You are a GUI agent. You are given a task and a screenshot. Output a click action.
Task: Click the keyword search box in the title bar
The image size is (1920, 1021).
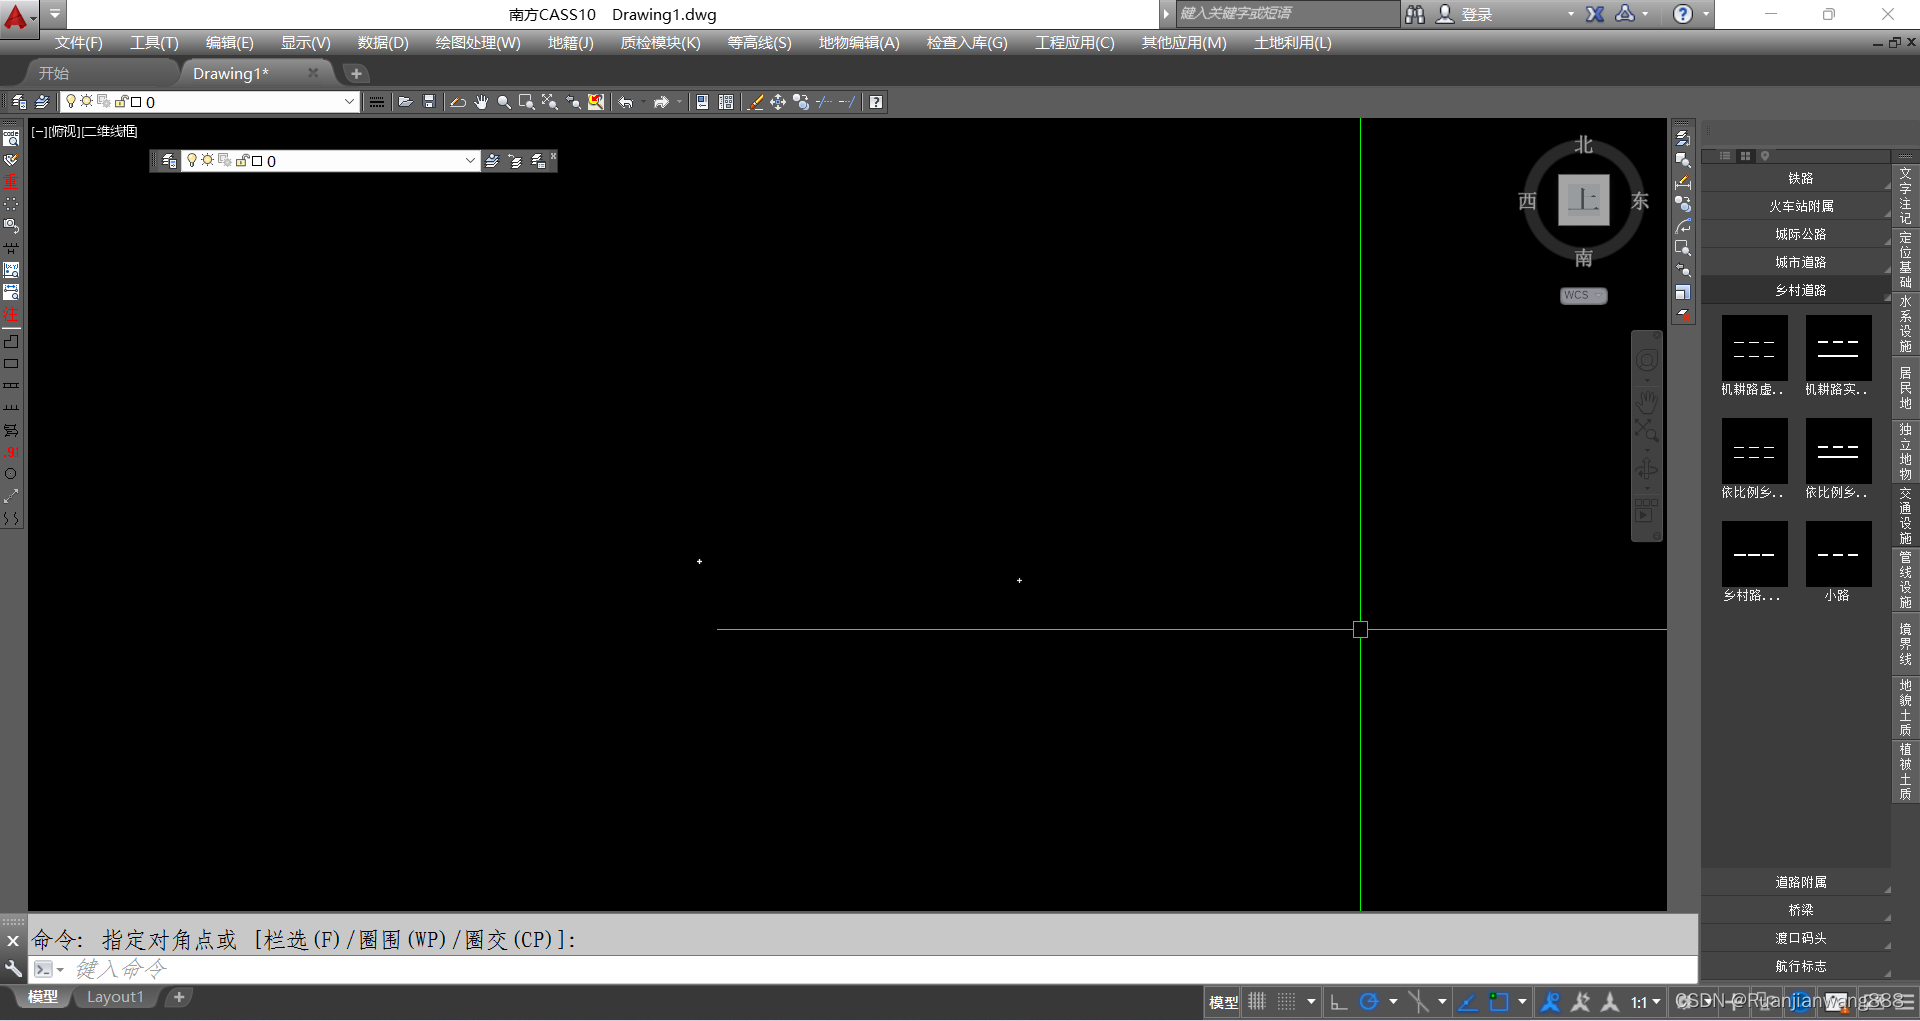click(x=1287, y=14)
